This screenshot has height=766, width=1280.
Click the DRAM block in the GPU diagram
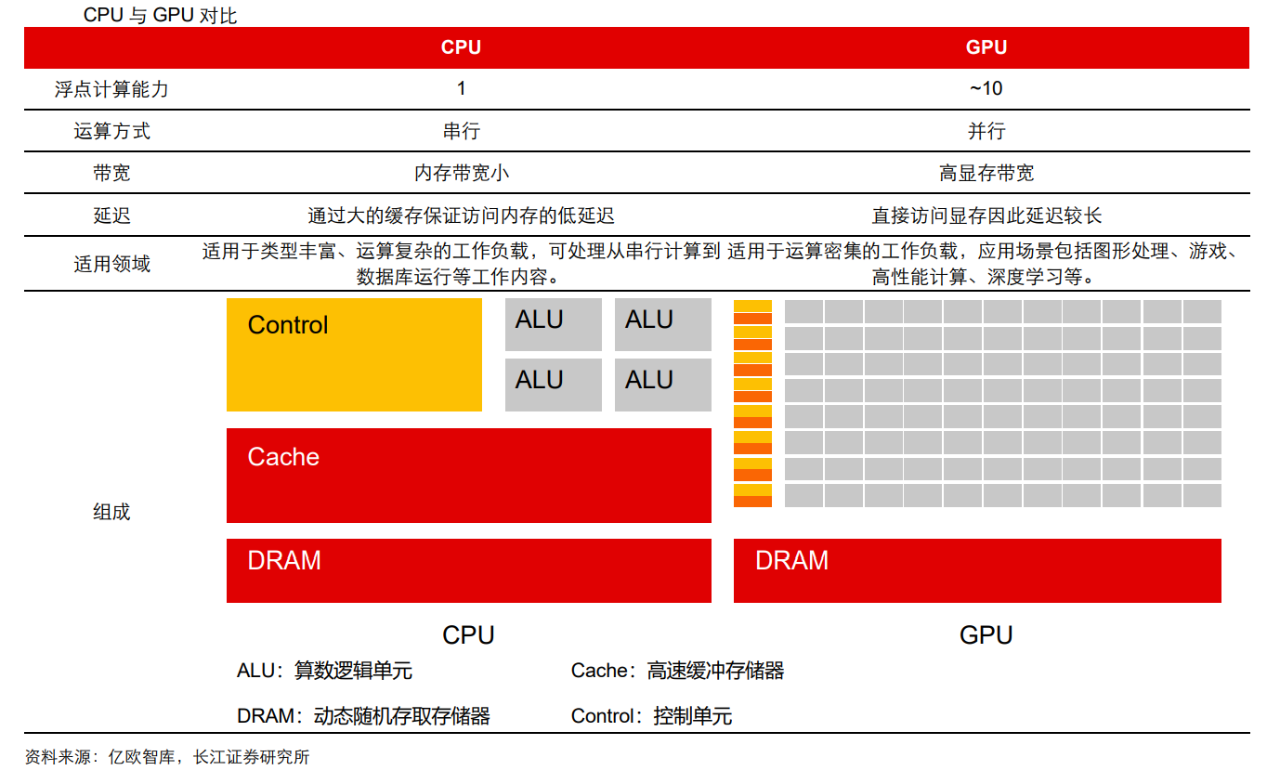977,571
